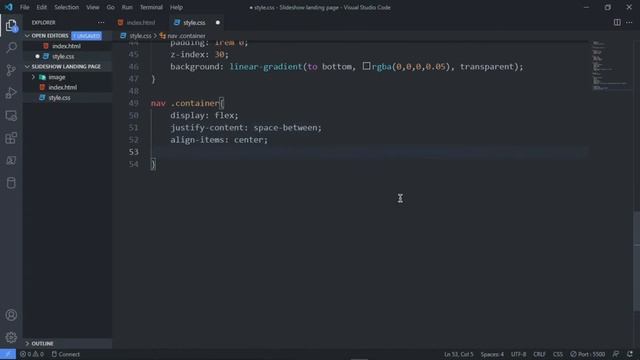
Task: Open the Edit menu
Action: tap(41, 7)
